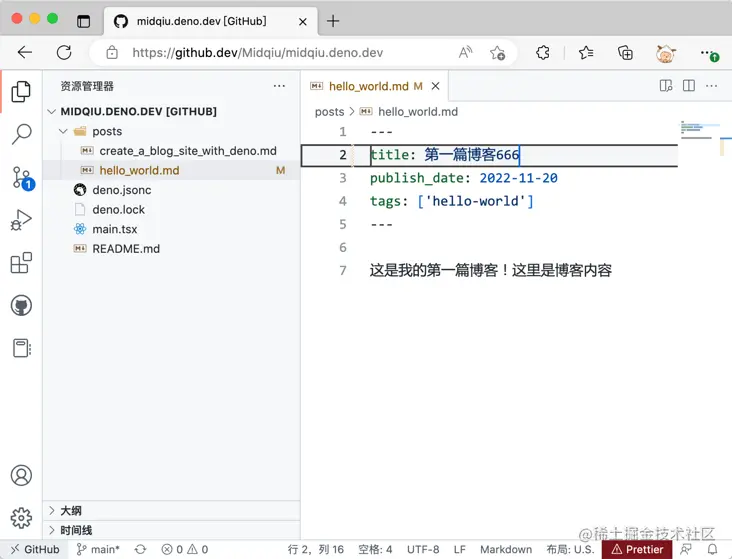Click the browser back arrow
Viewport: 732px width, 559px height.
(25, 52)
